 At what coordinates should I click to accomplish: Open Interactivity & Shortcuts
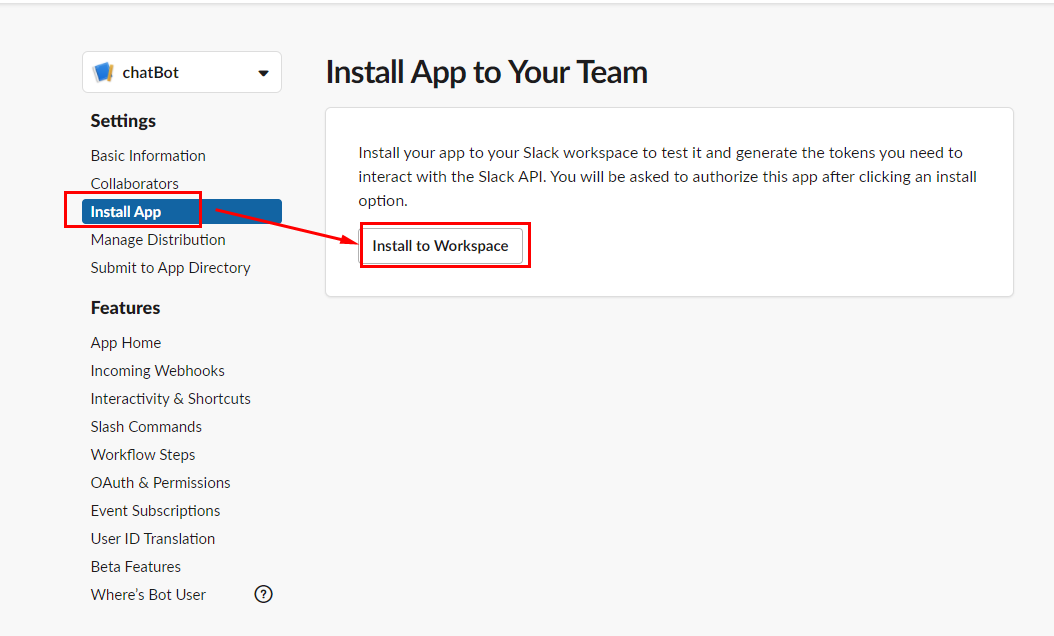click(170, 399)
